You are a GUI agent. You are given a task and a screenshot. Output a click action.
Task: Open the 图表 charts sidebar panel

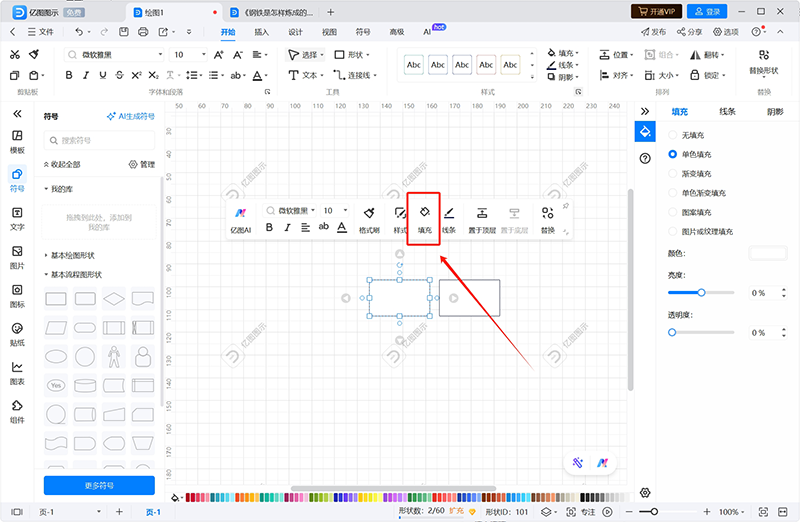[17, 374]
